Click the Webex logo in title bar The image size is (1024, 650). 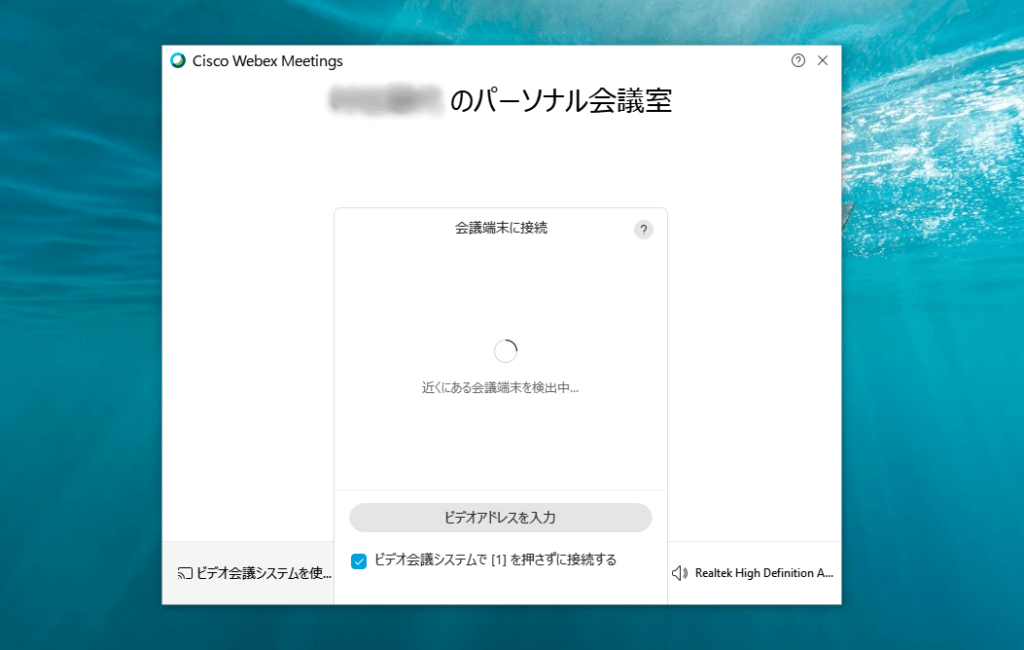[178, 60]
